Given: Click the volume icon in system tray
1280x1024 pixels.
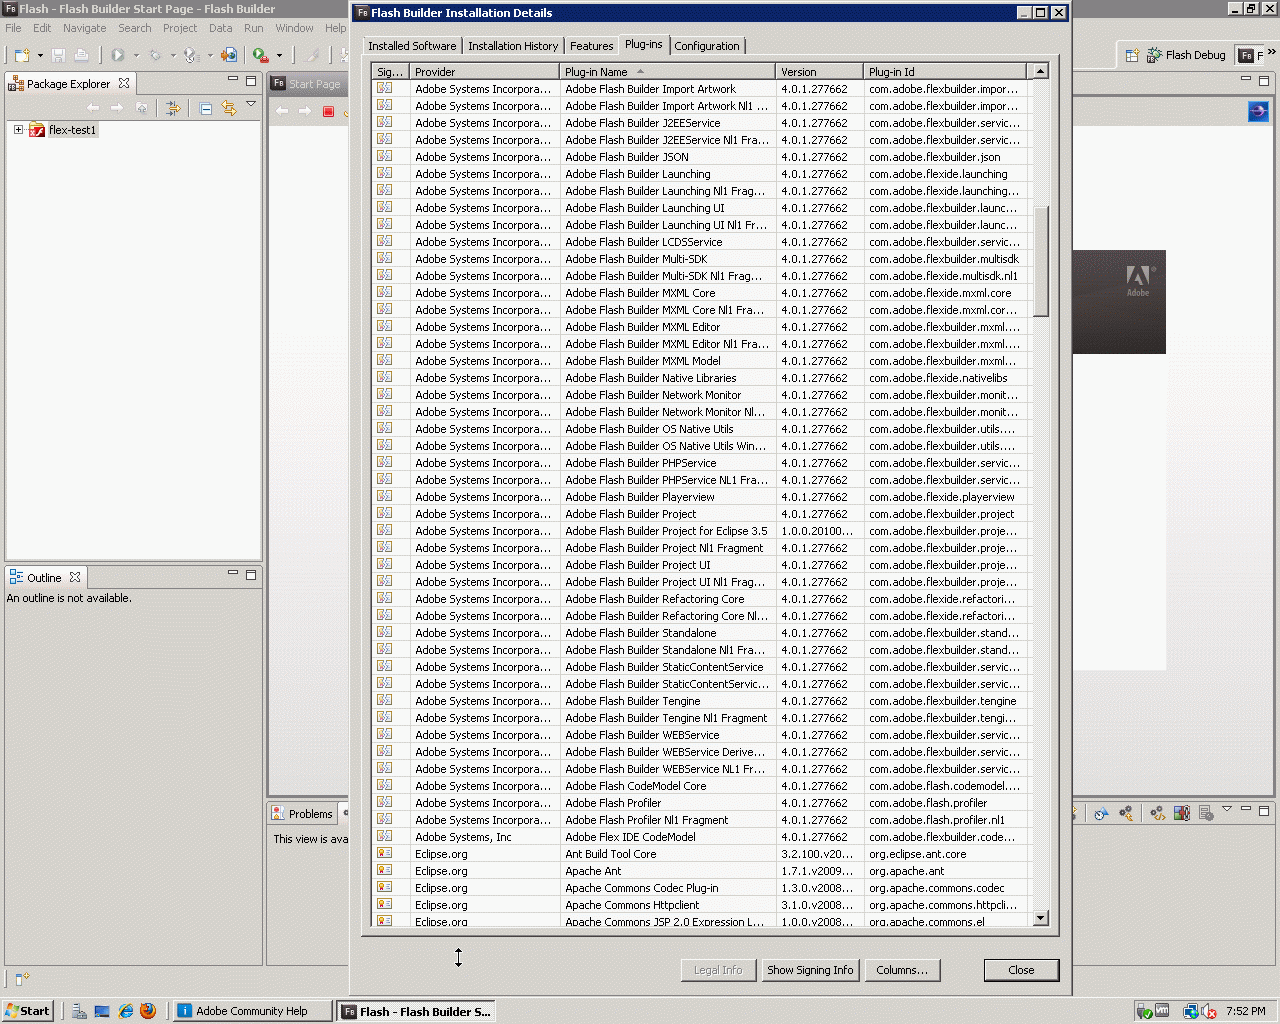Looking at the screenshot, I should 1208,1011.
